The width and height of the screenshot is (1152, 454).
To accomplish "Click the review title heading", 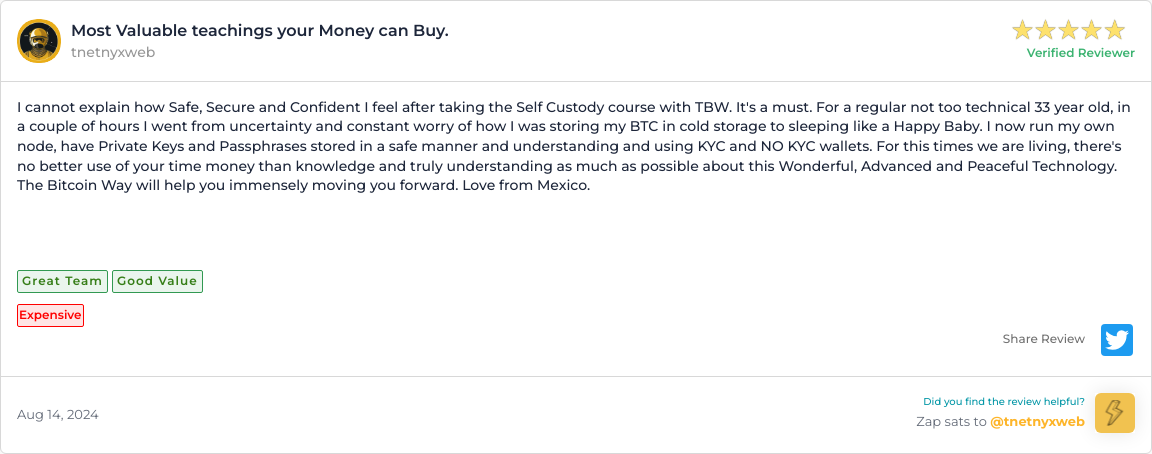I will coord(259,30).
